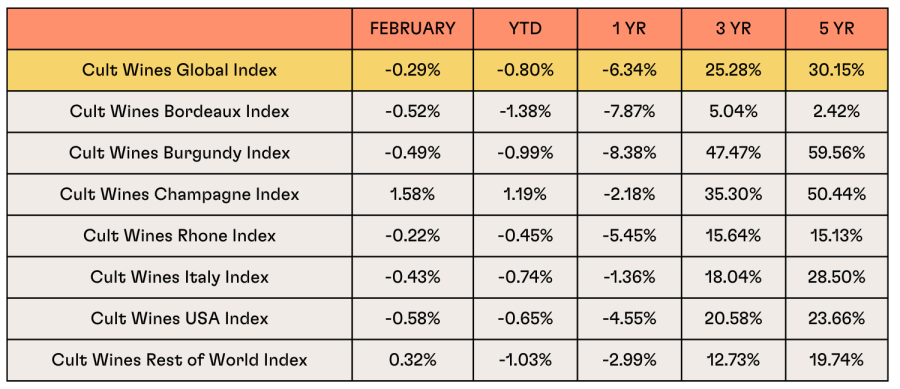This screenshot has width=900, height=389.
Task: Select Cult Wines Rhone Index label
Action: (x=180, y=235)
